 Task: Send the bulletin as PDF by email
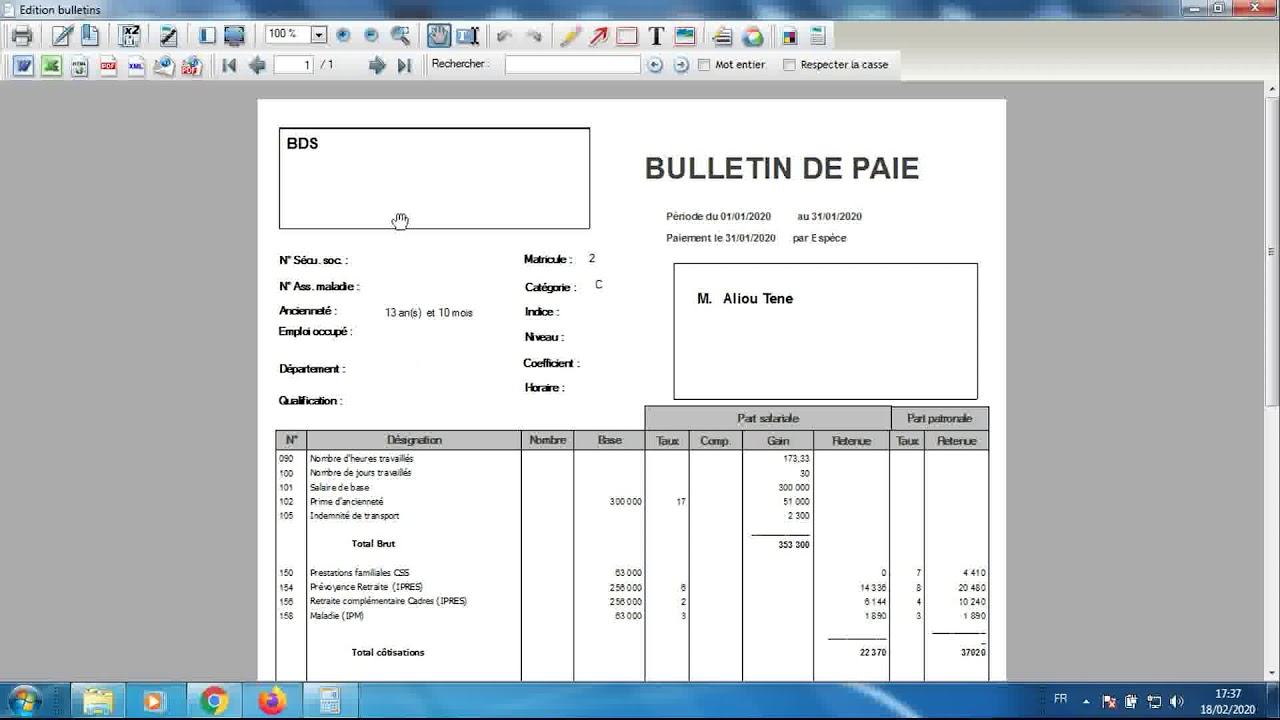192,66
